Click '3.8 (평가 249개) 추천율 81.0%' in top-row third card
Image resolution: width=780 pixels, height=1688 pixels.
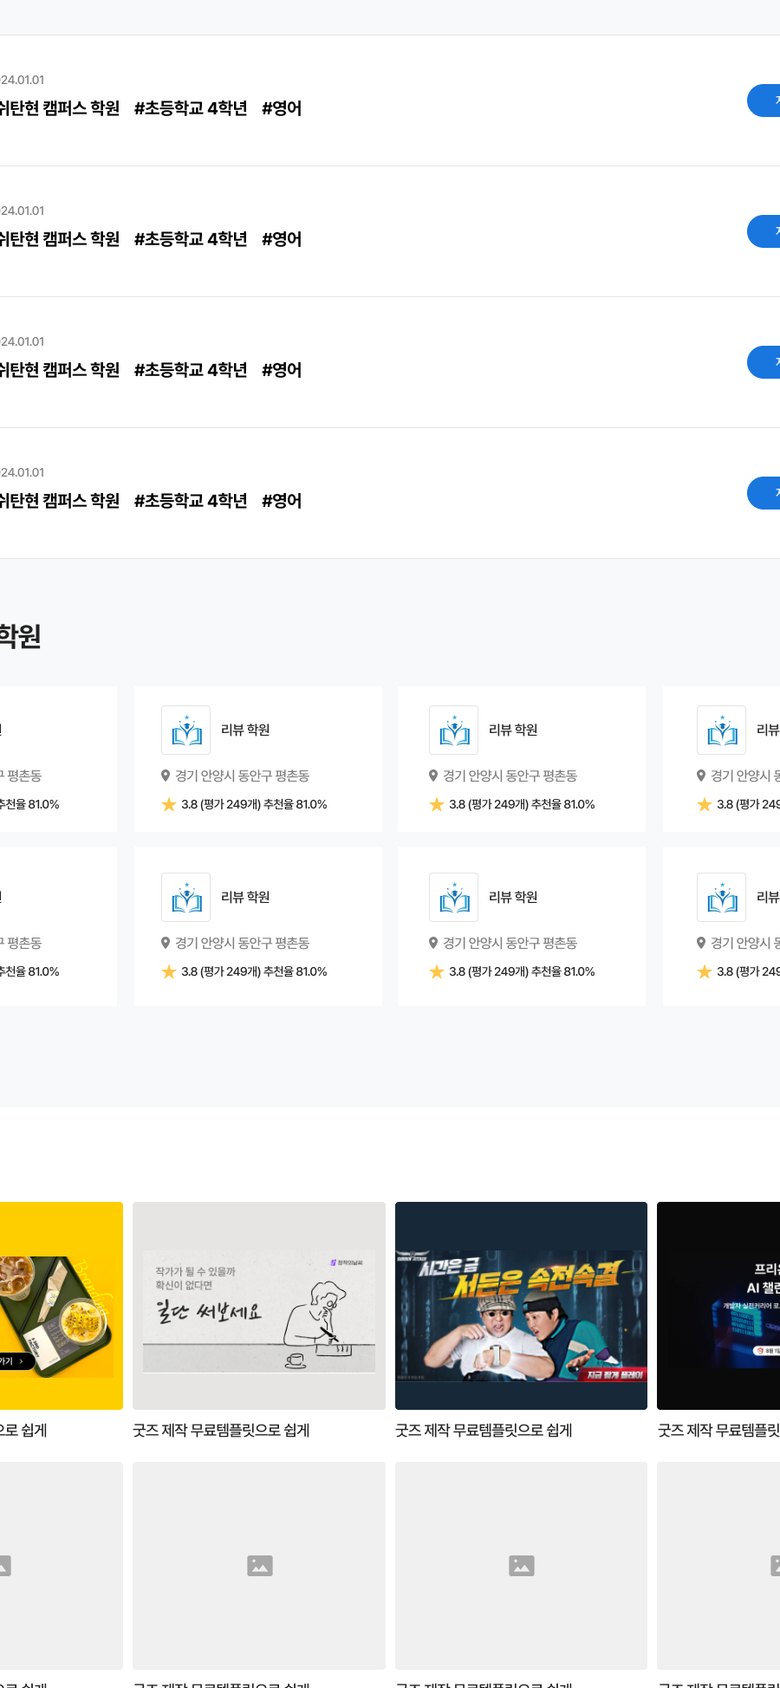pyautogui.click(x=522, y=805)
